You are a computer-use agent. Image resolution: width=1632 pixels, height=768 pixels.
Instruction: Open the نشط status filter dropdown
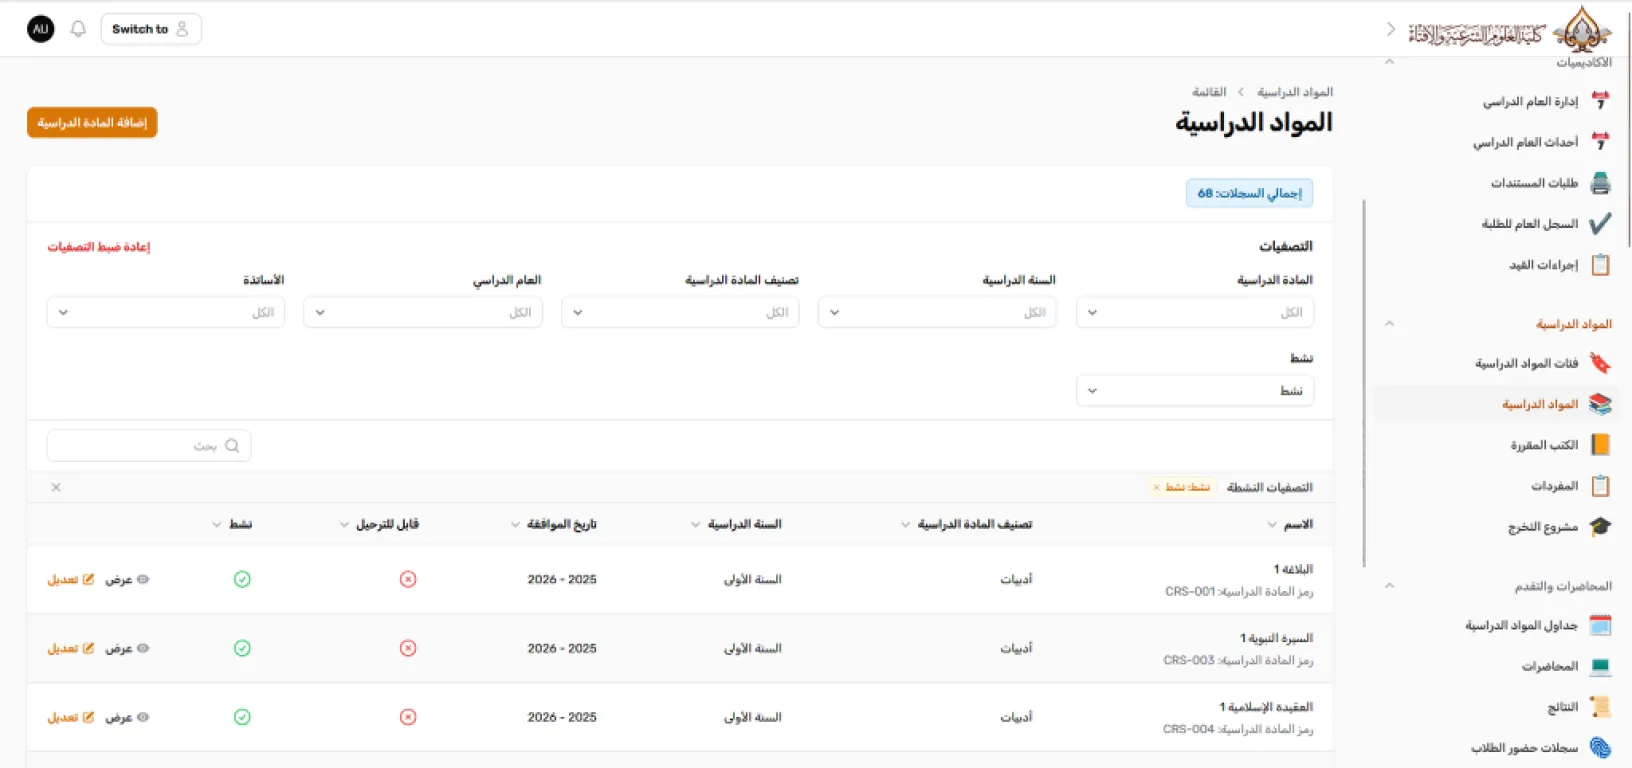(x=1195, y=391)
